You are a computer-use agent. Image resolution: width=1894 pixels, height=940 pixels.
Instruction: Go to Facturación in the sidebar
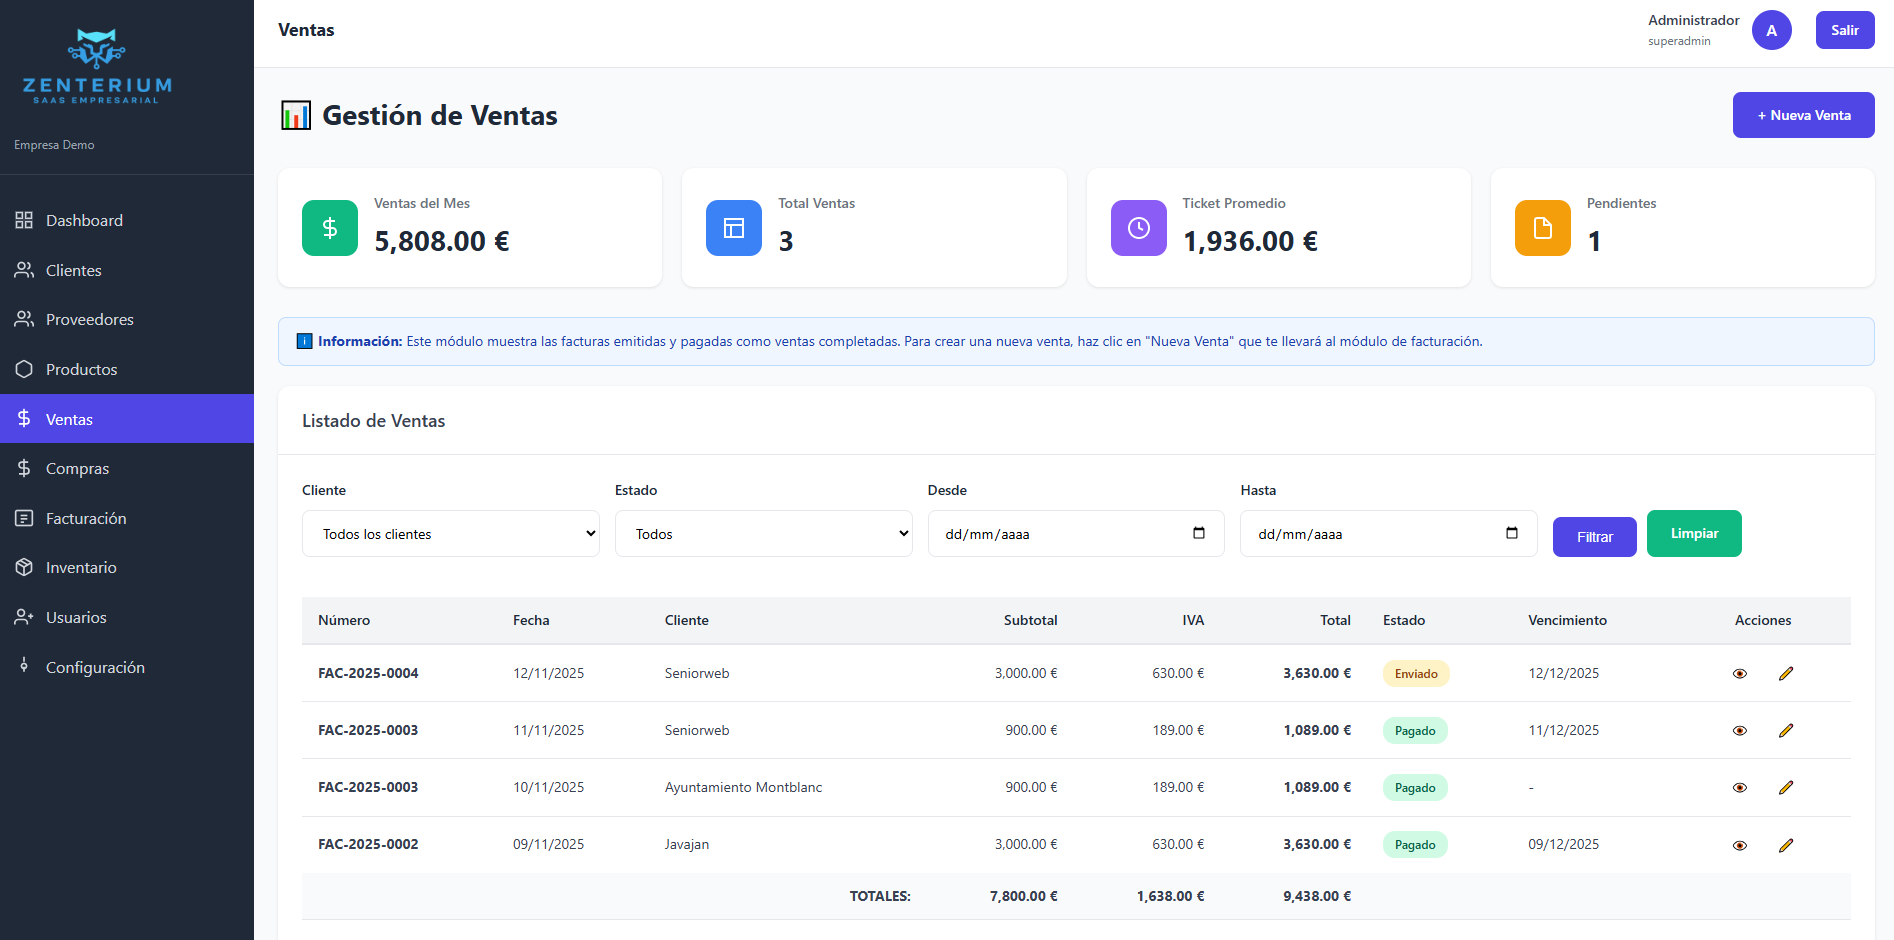click(x=86, y=518)
